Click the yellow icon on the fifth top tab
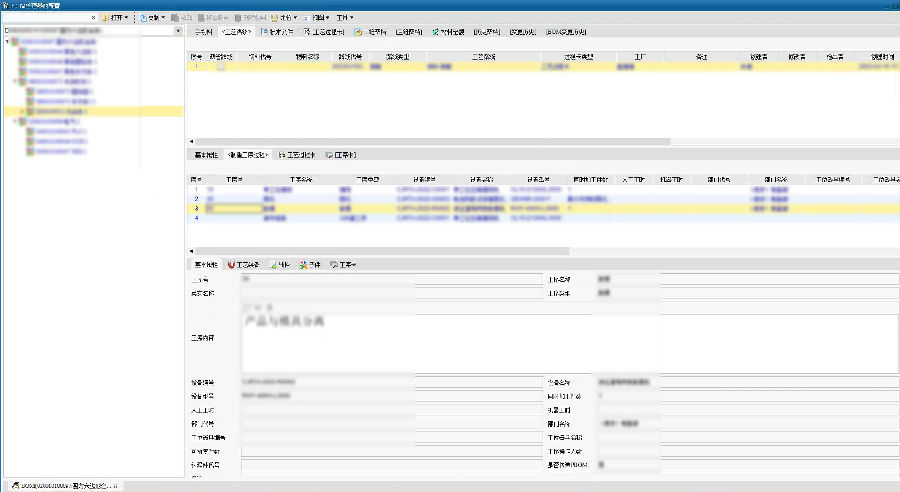 click(358, 32)
